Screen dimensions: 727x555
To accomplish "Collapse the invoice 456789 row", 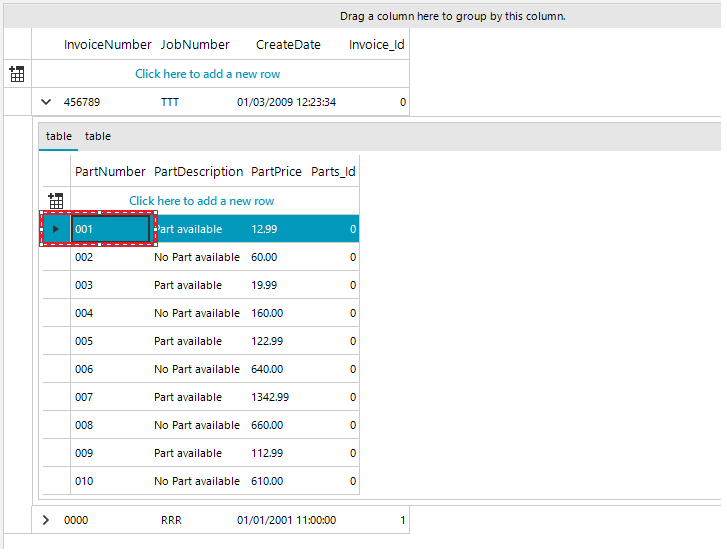I will click(x=46, y=102).
